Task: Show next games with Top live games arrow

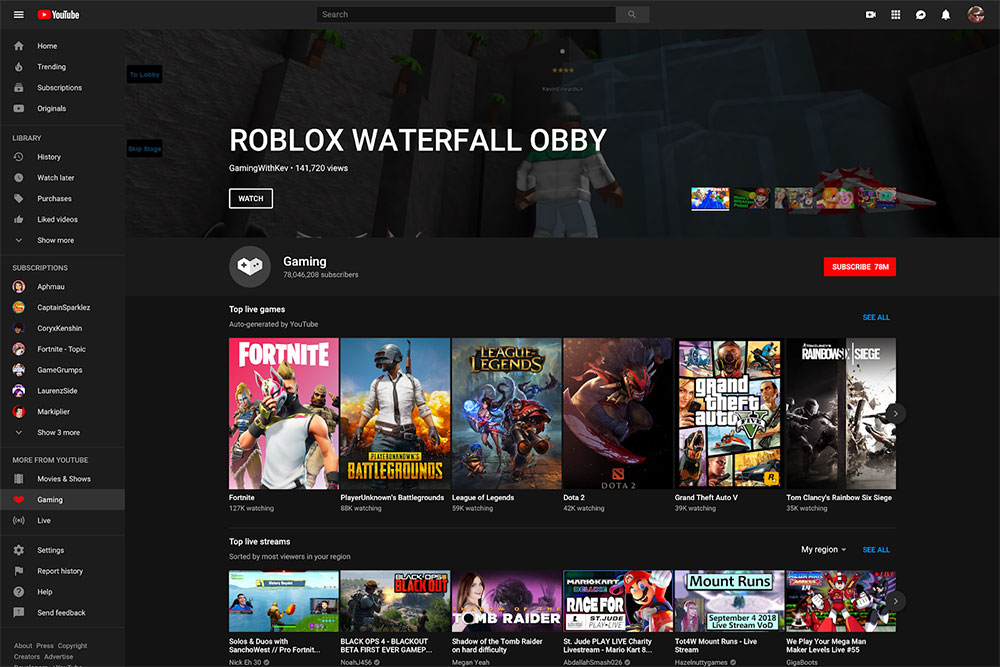Action: 895,414
